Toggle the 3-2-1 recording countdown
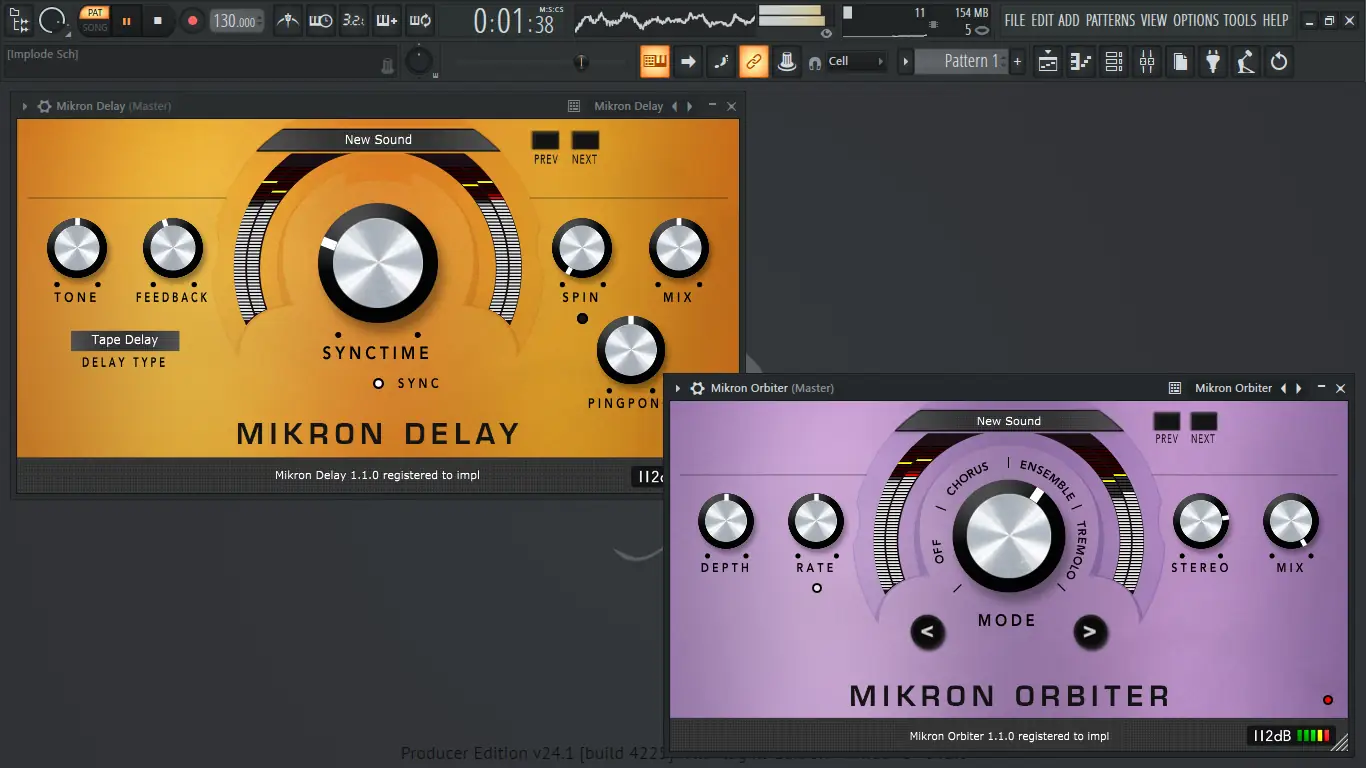This screenshot has height=768, width=1366. pos(353,20)
